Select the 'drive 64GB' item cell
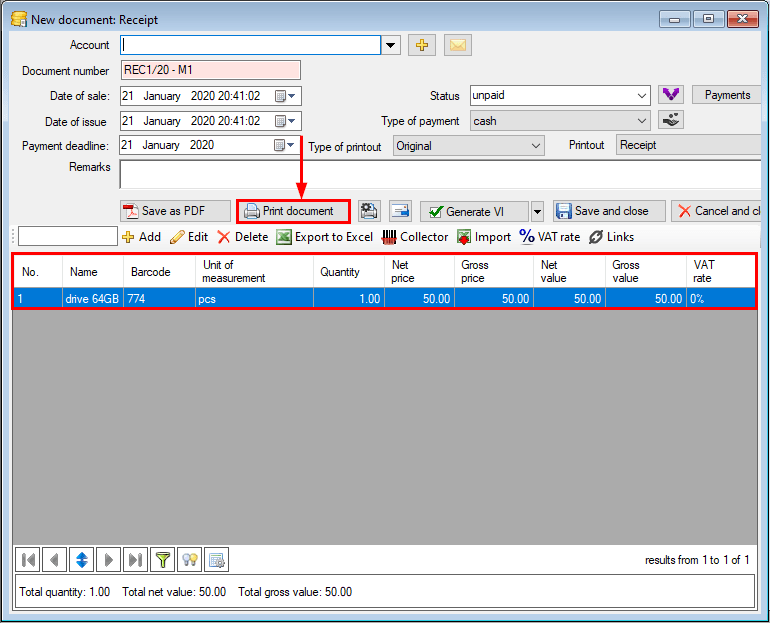The height and width of the screenshot is (623, 770). 92,298
